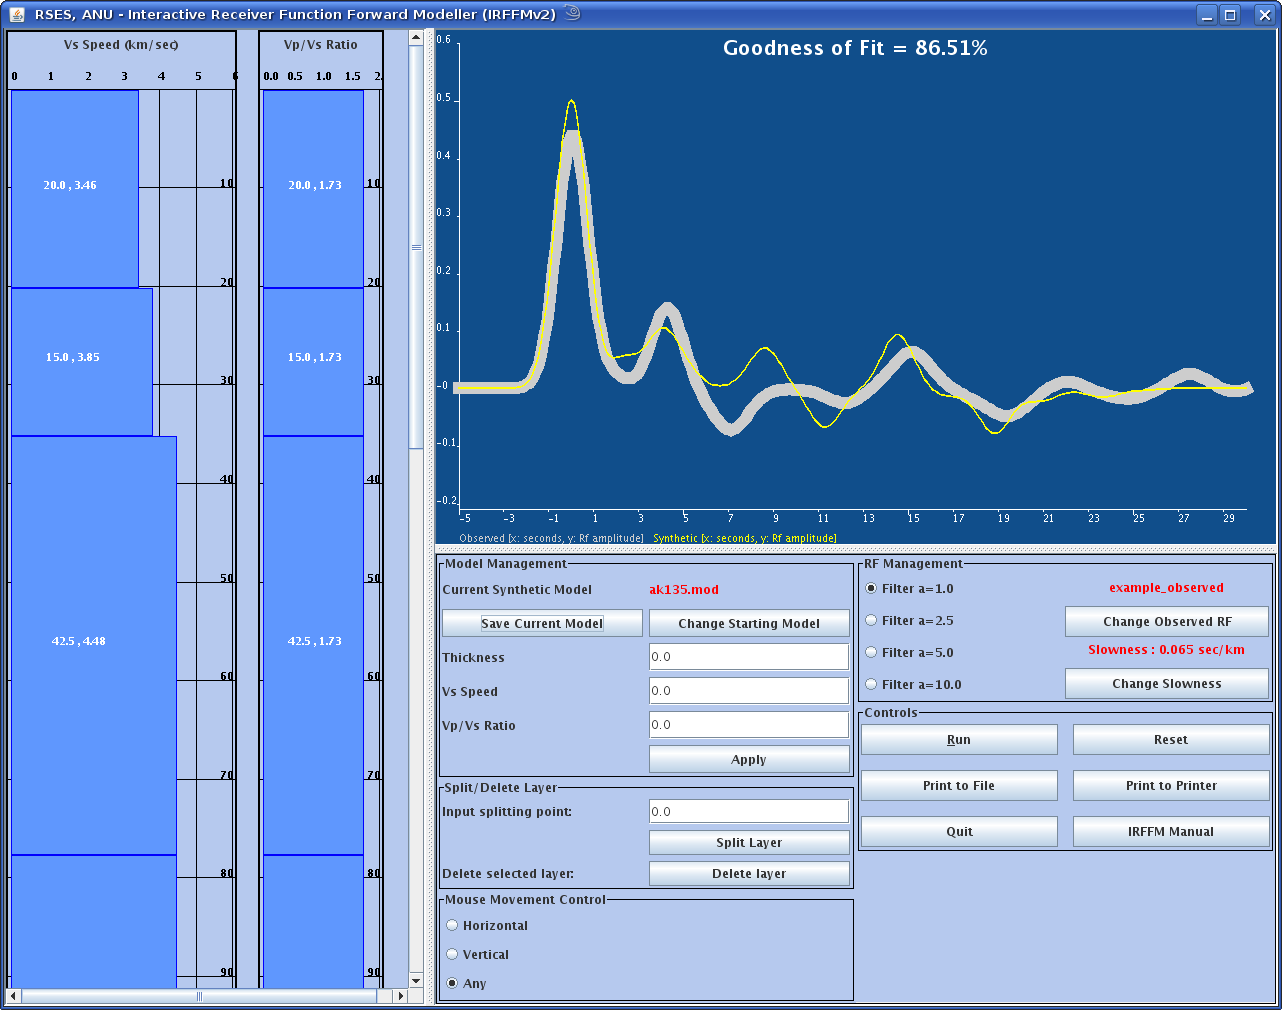Click the Observed legend label below plot
Image resolution: width=1282 pixels, height=1010 pixels.
(551, 538)
